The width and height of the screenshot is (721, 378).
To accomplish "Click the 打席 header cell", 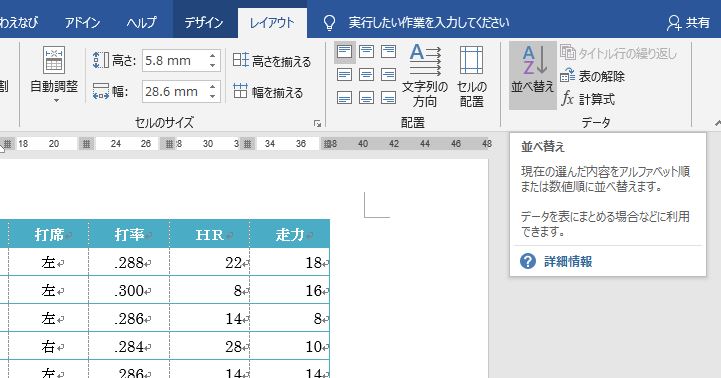I will click(x=49, y=235).
